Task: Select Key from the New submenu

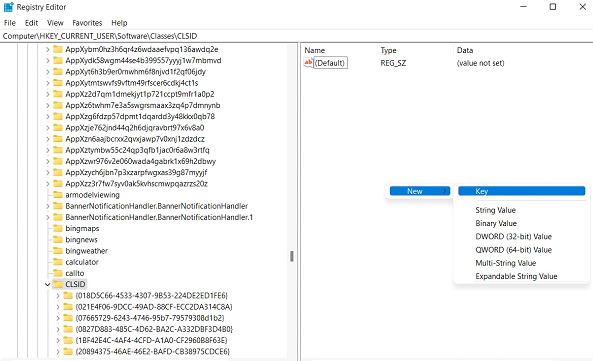Action: pyautogui.click(x=522, y=191)
